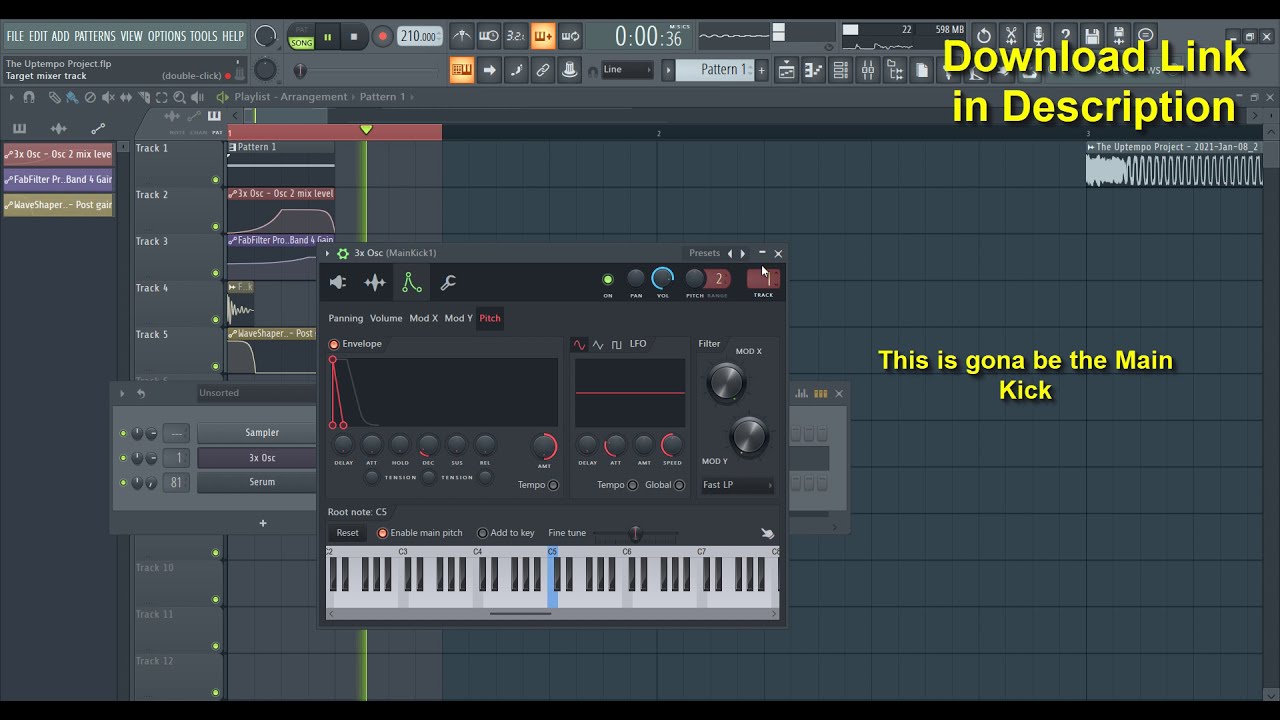Toggle typing keyboard to piano icon
The image size is (1280, 720).
tap(462, 70)
